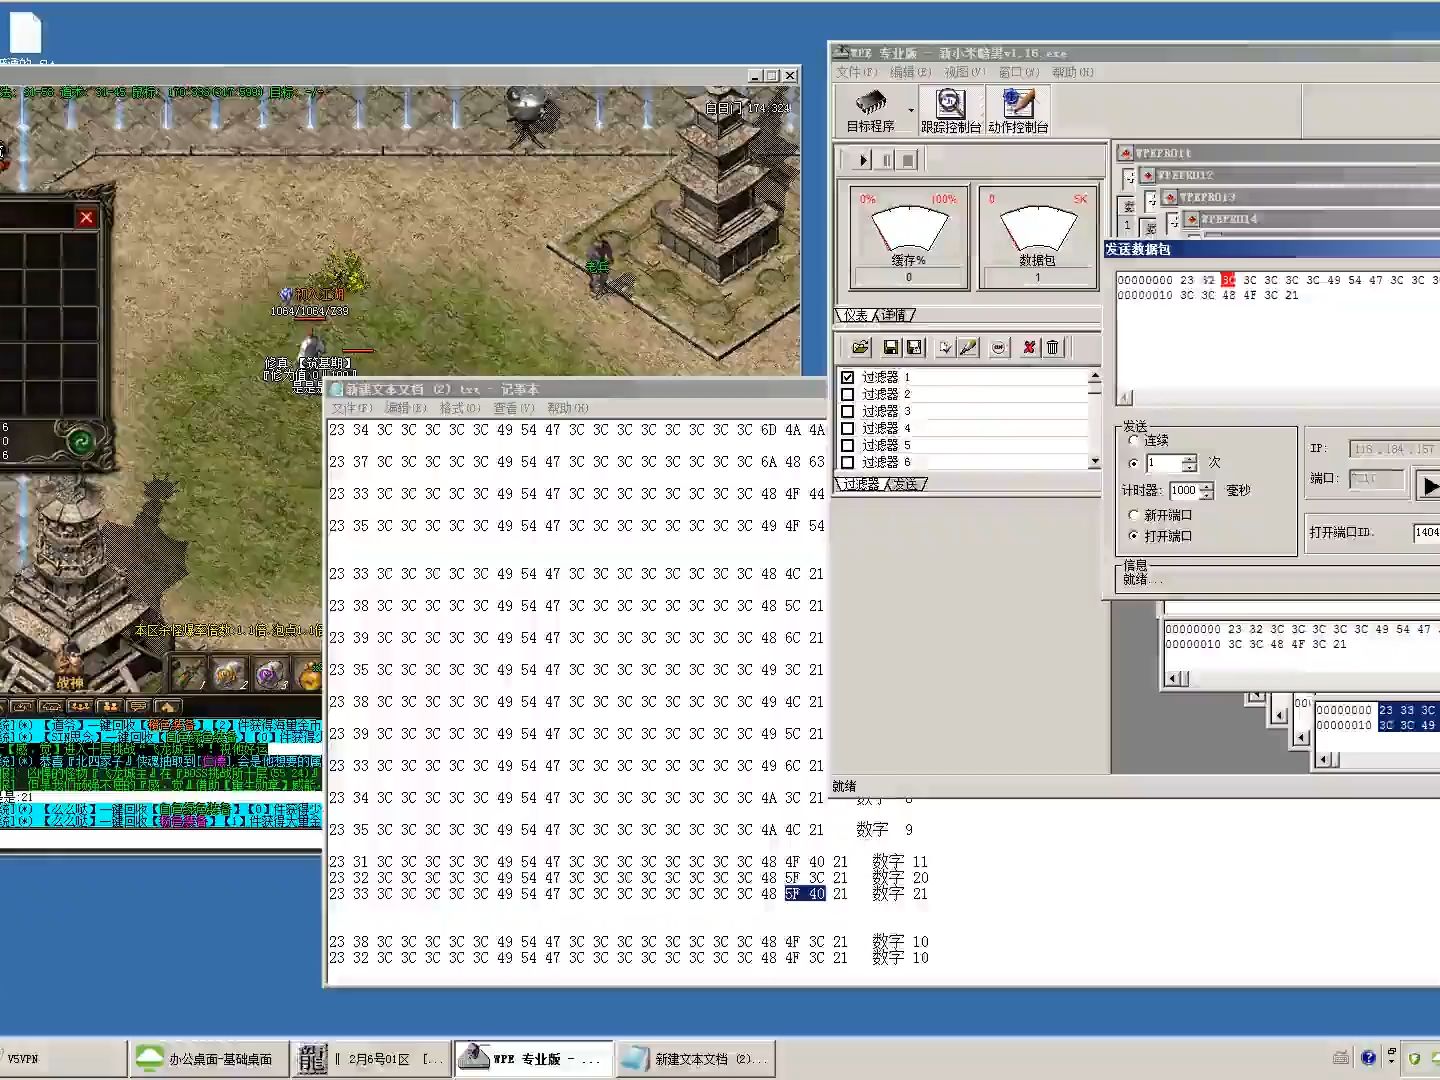Click the 打开端口ID input field
The width and height of the screenshot is (1440, 1080).
1426,532
